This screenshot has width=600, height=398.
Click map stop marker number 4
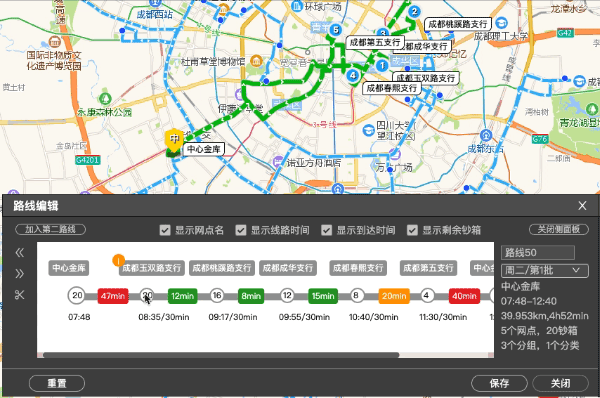tap(352, 75)
